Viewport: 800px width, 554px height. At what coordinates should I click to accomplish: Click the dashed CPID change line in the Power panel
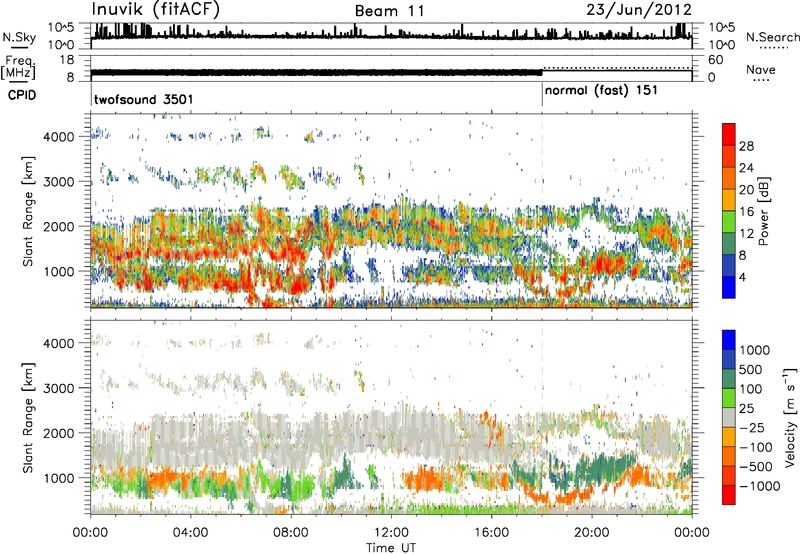tap(542, 210)
